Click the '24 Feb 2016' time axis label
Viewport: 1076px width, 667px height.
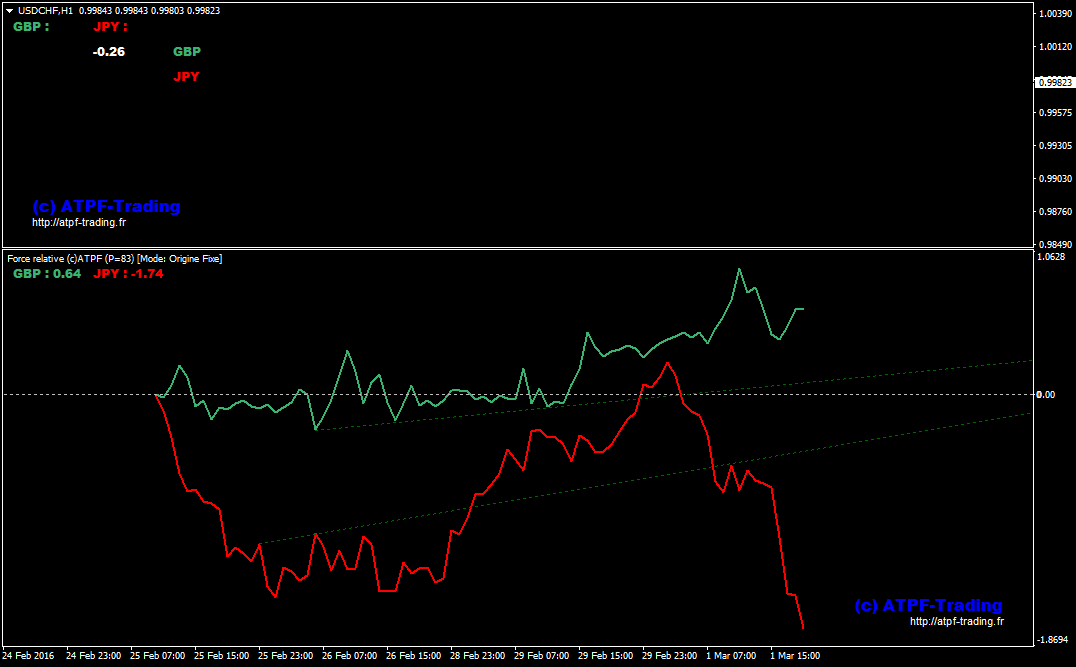[29, 655]
